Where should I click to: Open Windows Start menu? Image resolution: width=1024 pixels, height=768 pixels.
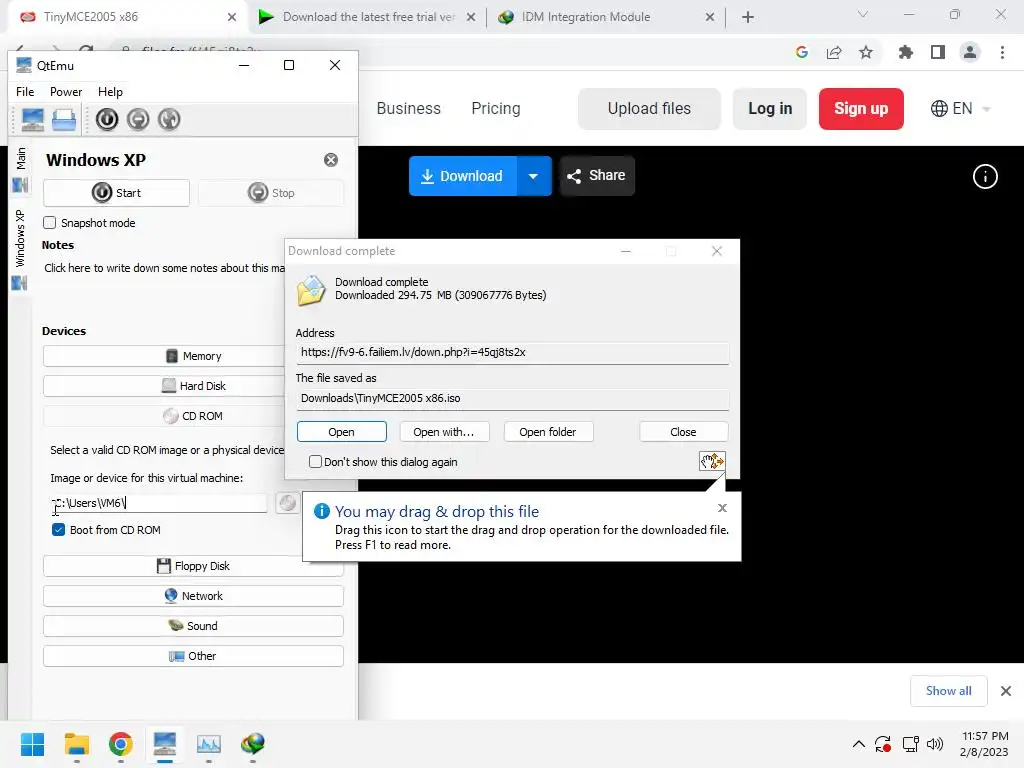[x=32, y=744]
